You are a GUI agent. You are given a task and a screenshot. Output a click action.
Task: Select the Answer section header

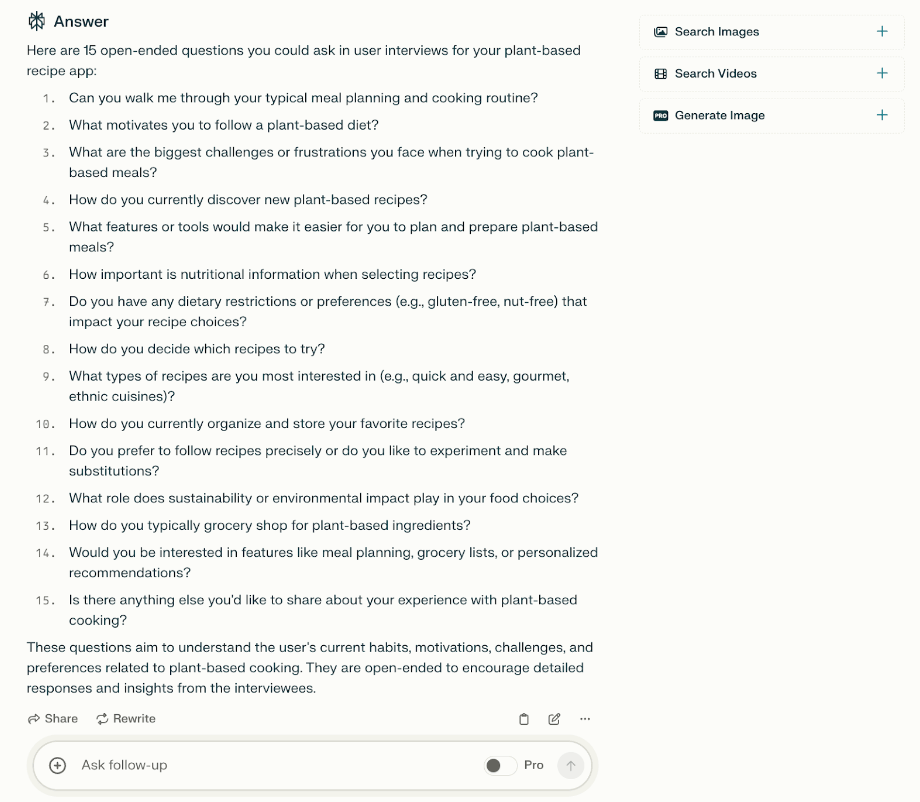click(80, 20)
